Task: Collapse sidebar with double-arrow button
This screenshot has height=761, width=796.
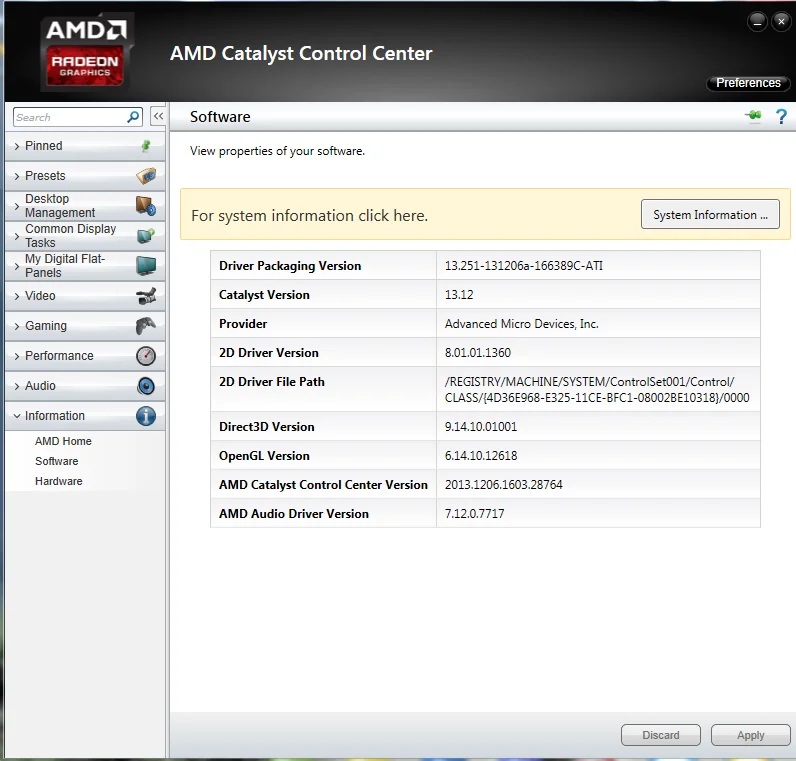Action: (x=158, y=116)
